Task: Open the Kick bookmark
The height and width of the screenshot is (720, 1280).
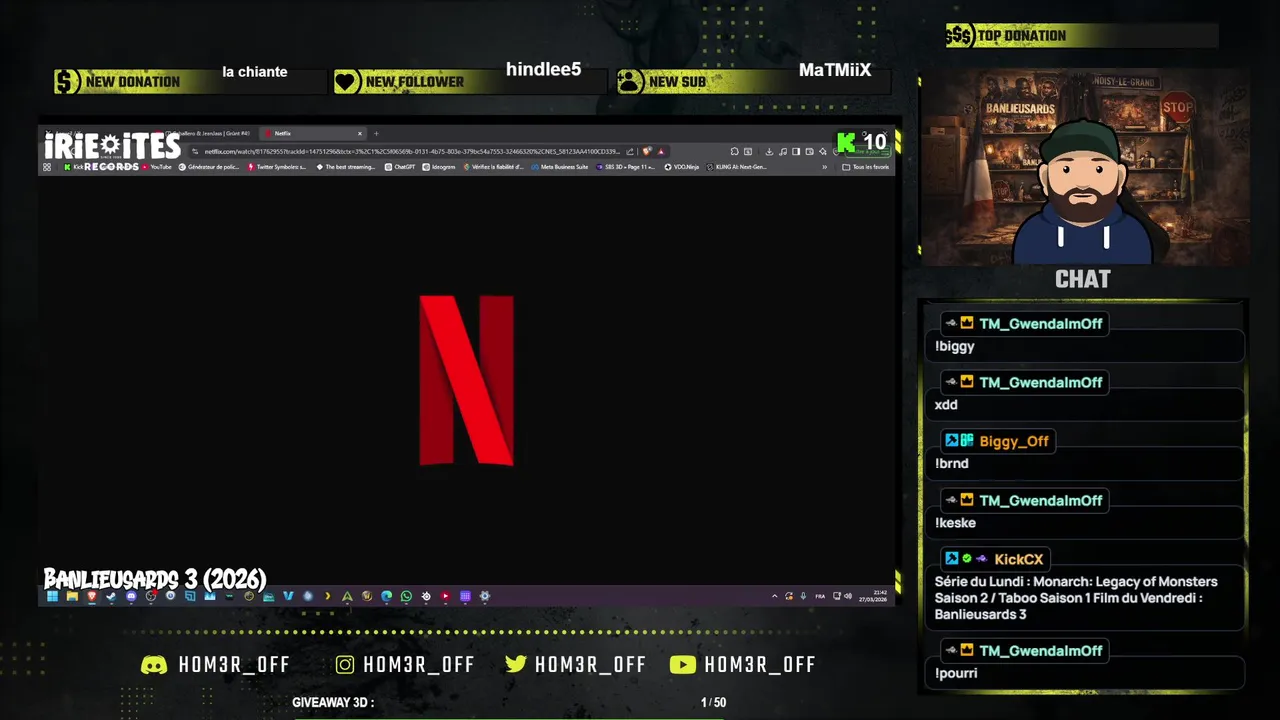Action: click(74, 167)
